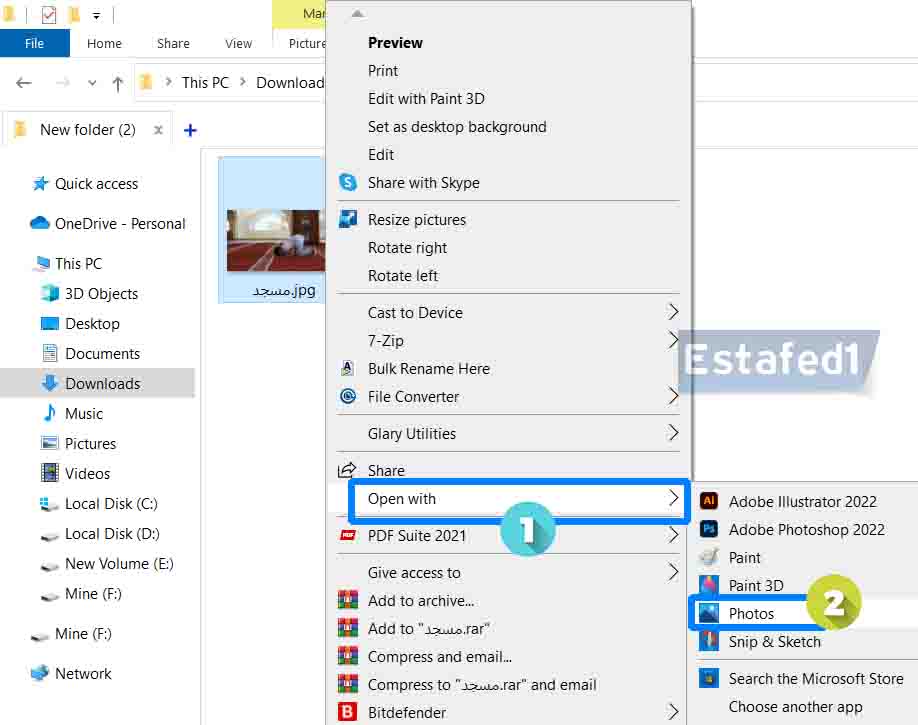
Task: Click the File Converter icon
Action: coord(348,397)
